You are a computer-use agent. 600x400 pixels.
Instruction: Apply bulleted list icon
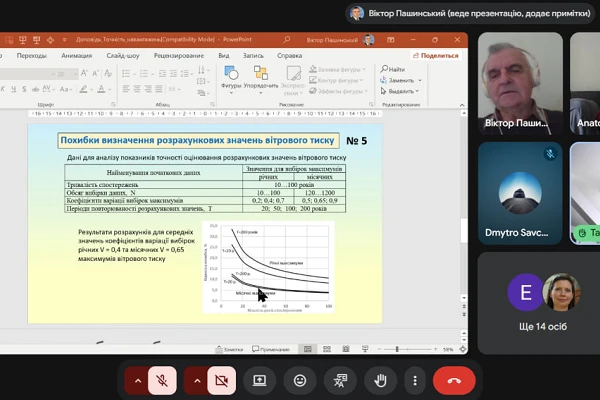click(126, 73)
